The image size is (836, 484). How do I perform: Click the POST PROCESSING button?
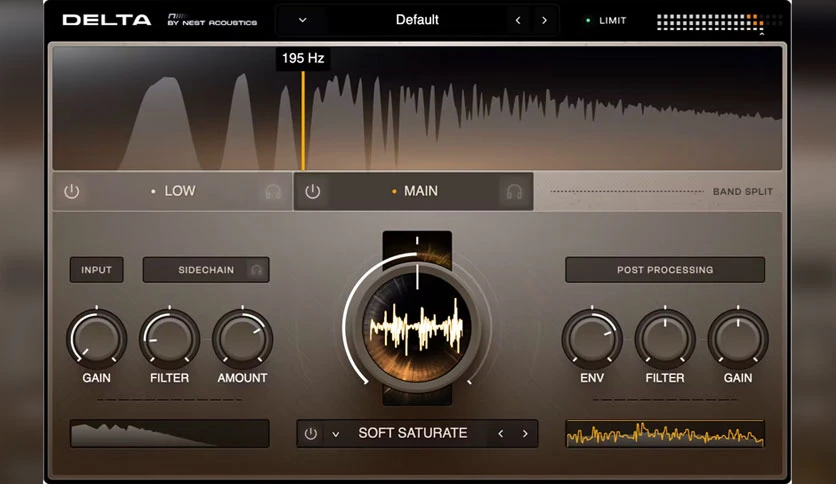pyautogui.click(x=665, y=270)
